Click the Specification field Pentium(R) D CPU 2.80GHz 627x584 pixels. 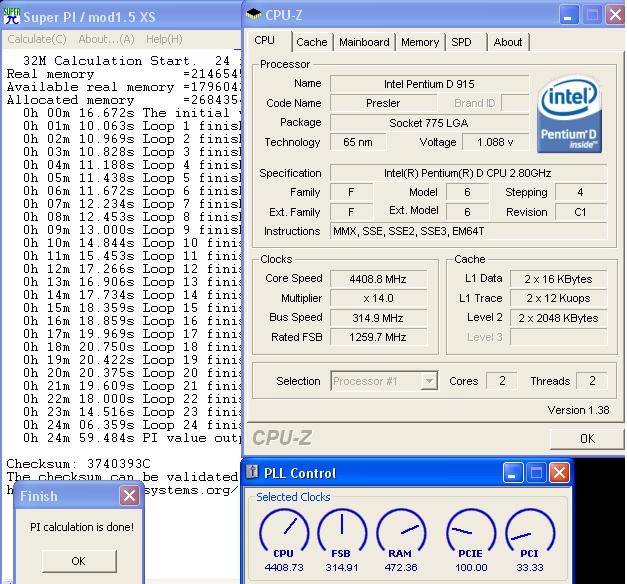(468, 173)
